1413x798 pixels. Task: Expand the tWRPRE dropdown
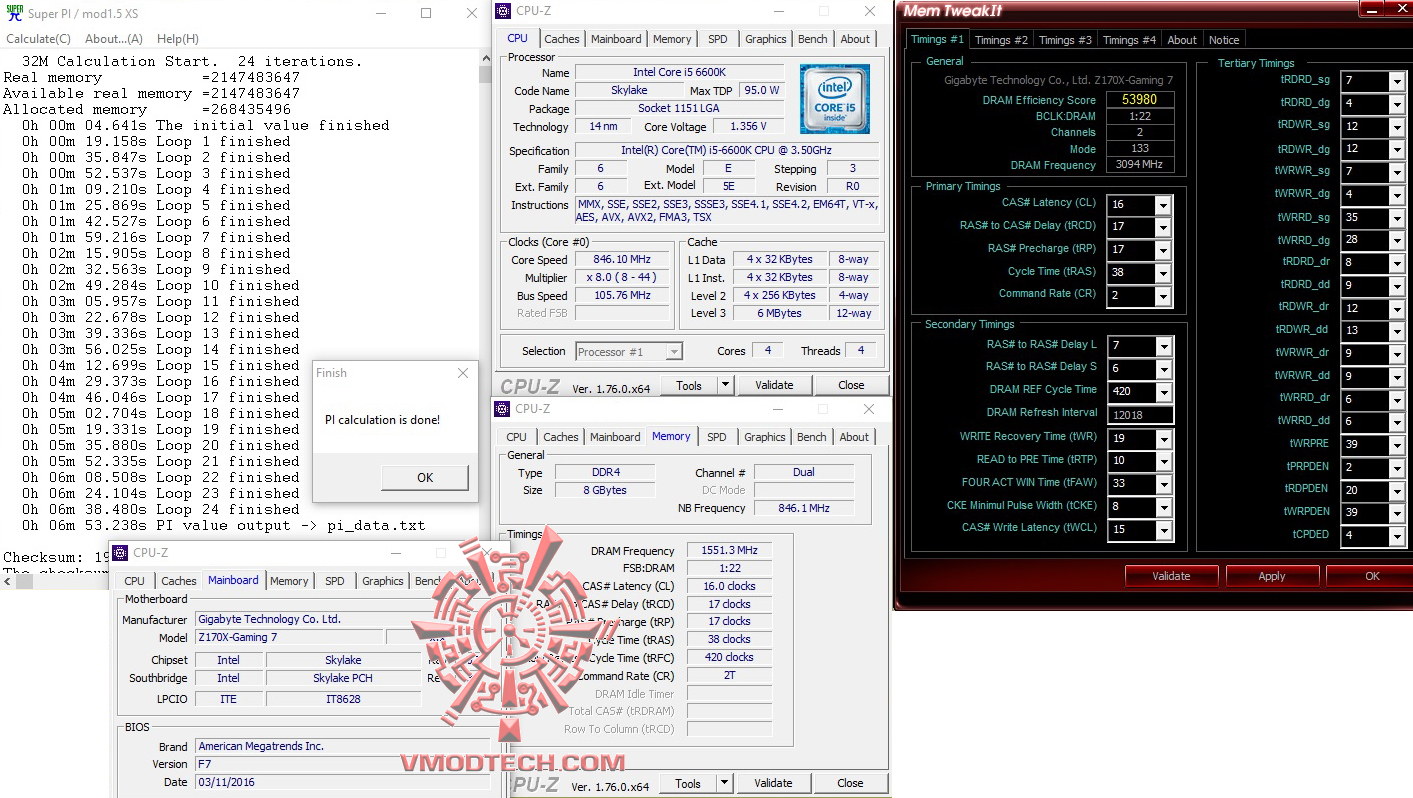pyautogui.click(x=1397, y=445)
